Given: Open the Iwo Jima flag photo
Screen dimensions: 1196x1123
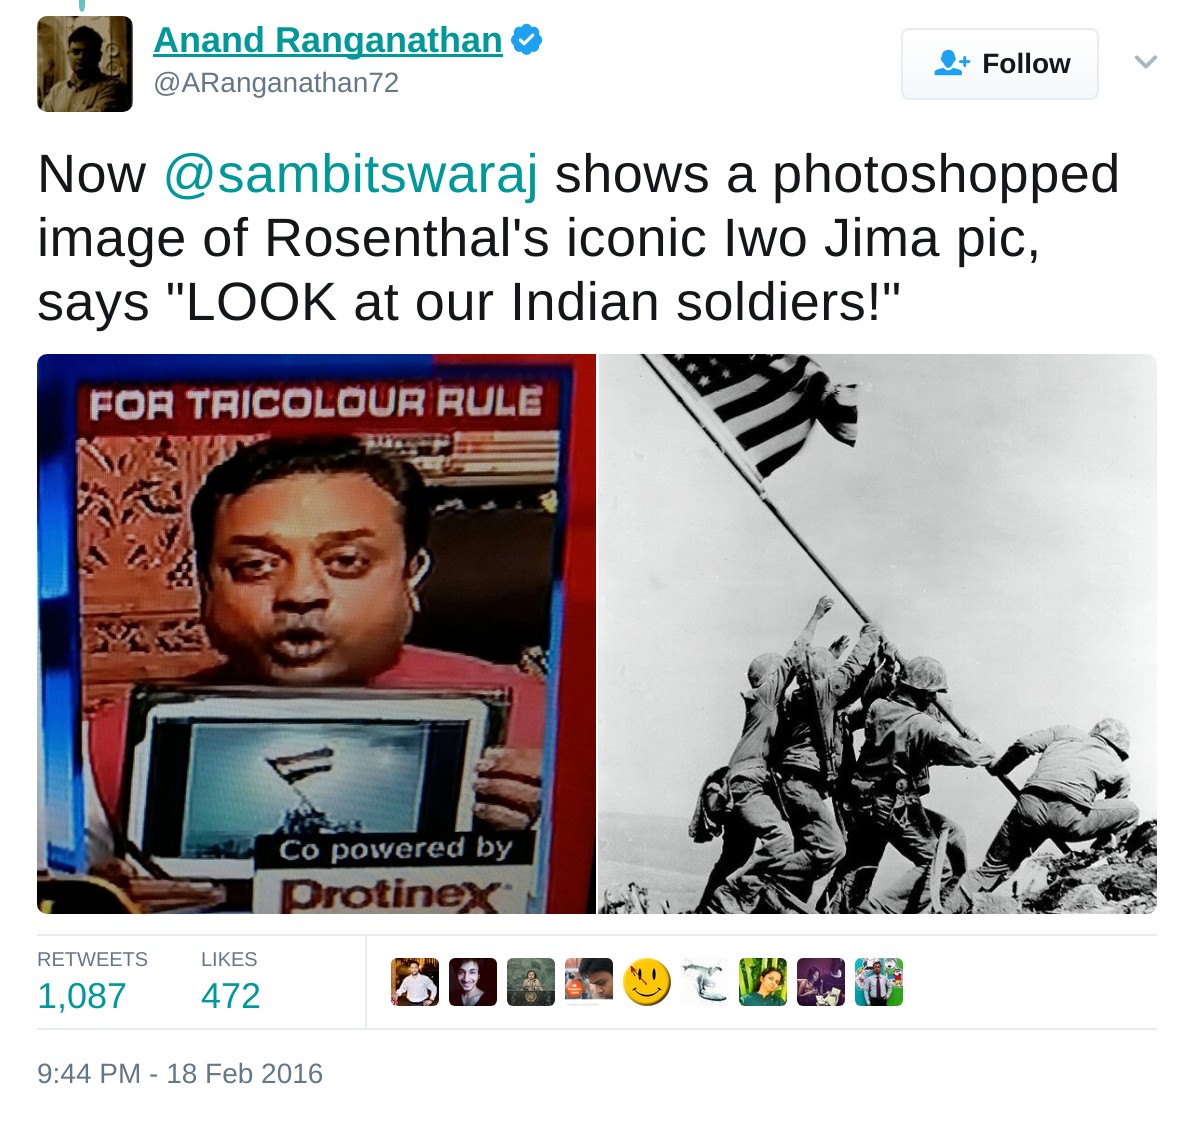Looking at the screenshot, I should pos(878,634).
